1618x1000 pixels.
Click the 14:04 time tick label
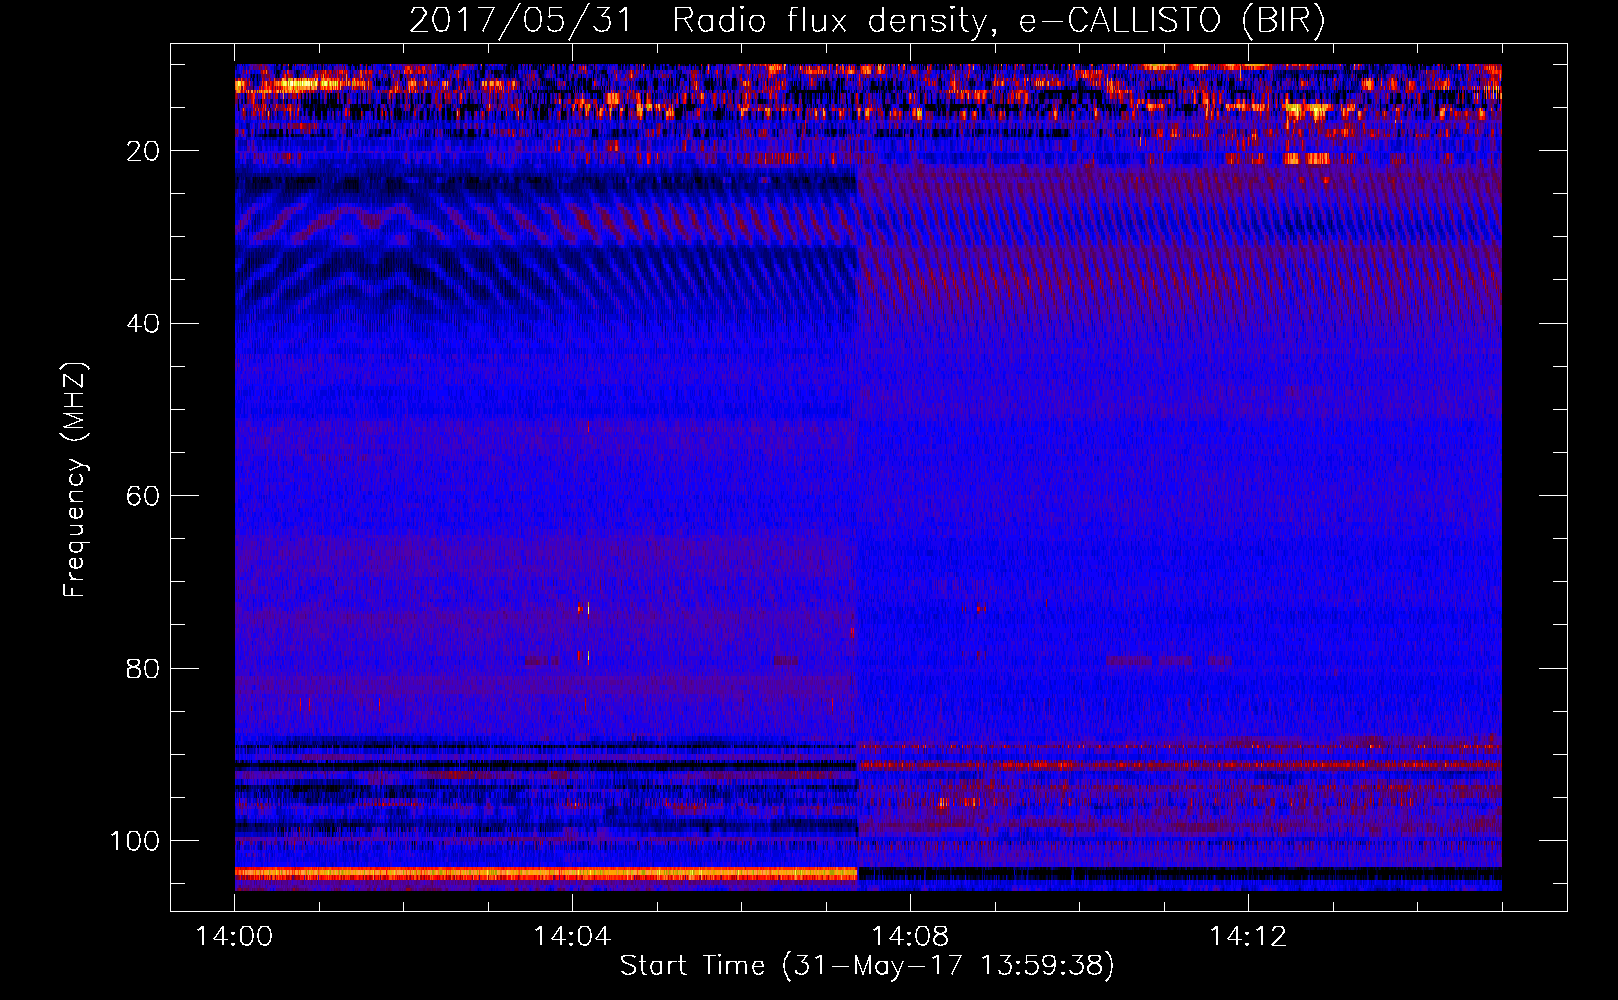572,937
